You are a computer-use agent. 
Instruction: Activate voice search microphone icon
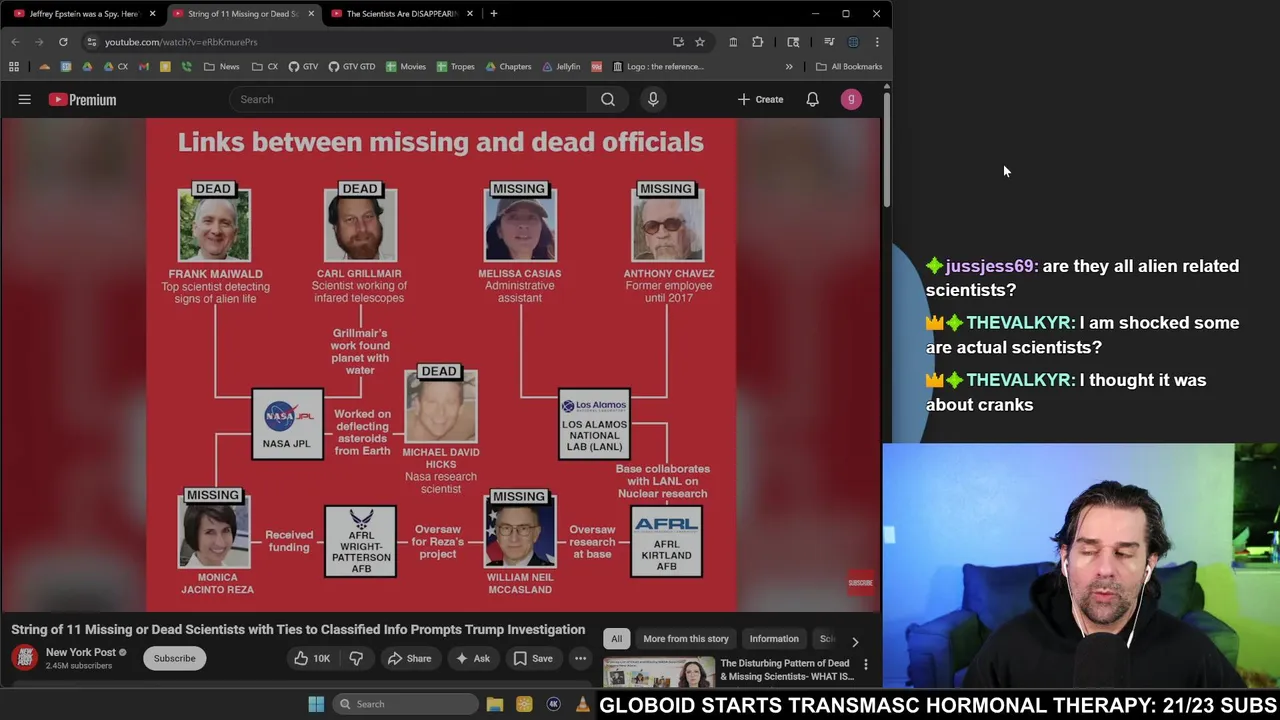(x=653, y=99)
